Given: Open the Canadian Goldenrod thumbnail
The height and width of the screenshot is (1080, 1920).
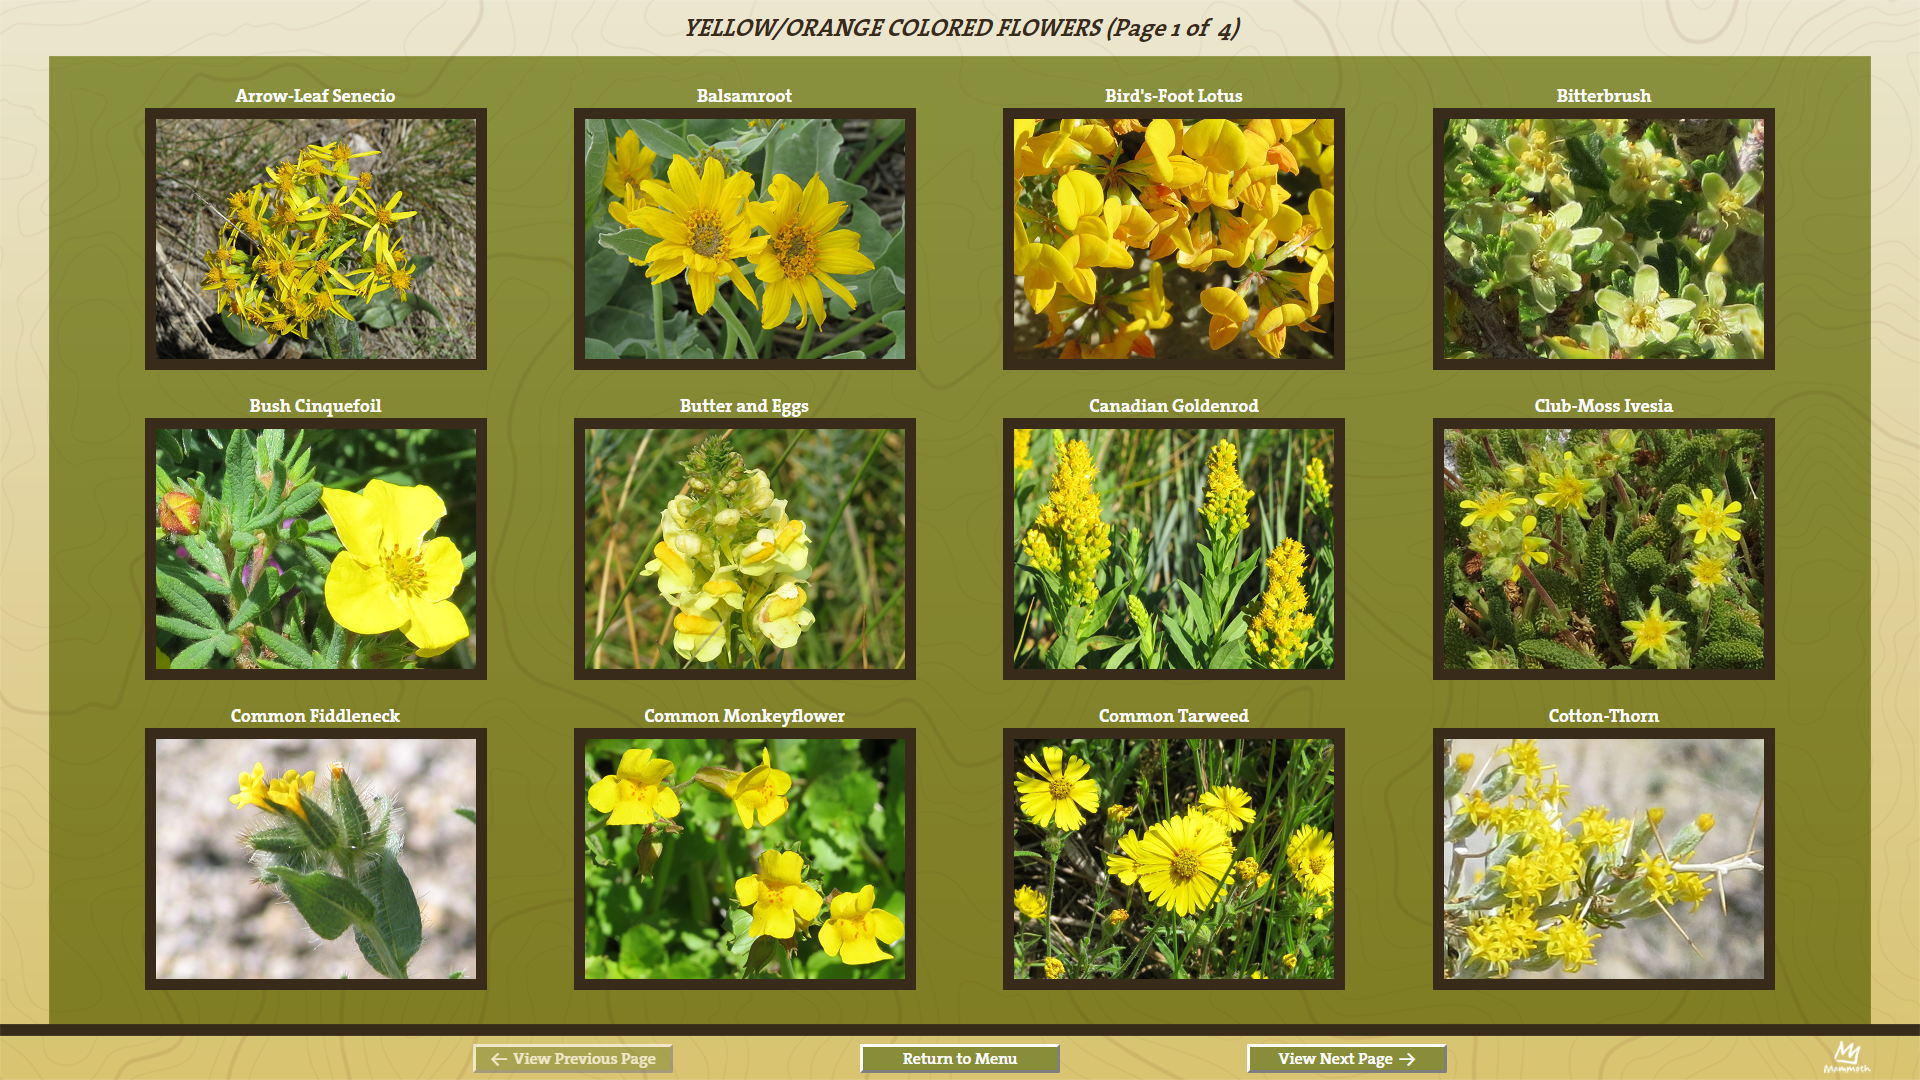Looking at the screenshot, I should 1173,549.
